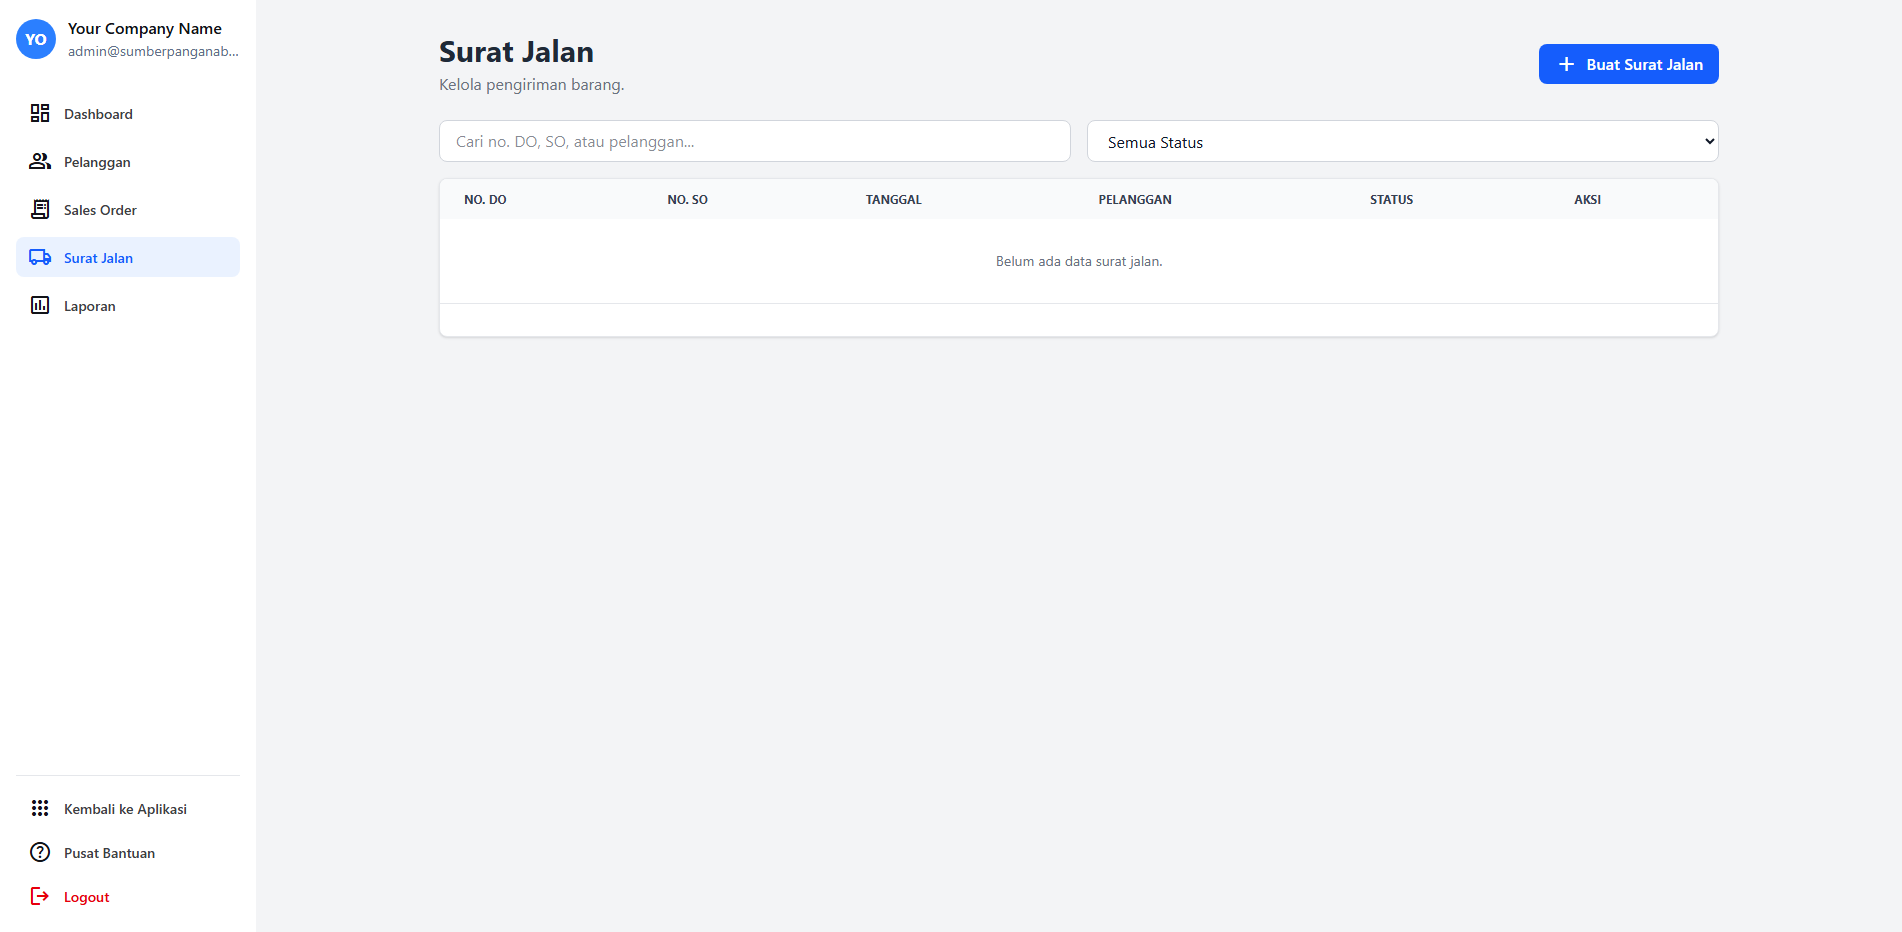This screenshot has height=932, width=1902.
Task: Click the admin email address in sidebar
Action: pos(153,52)
